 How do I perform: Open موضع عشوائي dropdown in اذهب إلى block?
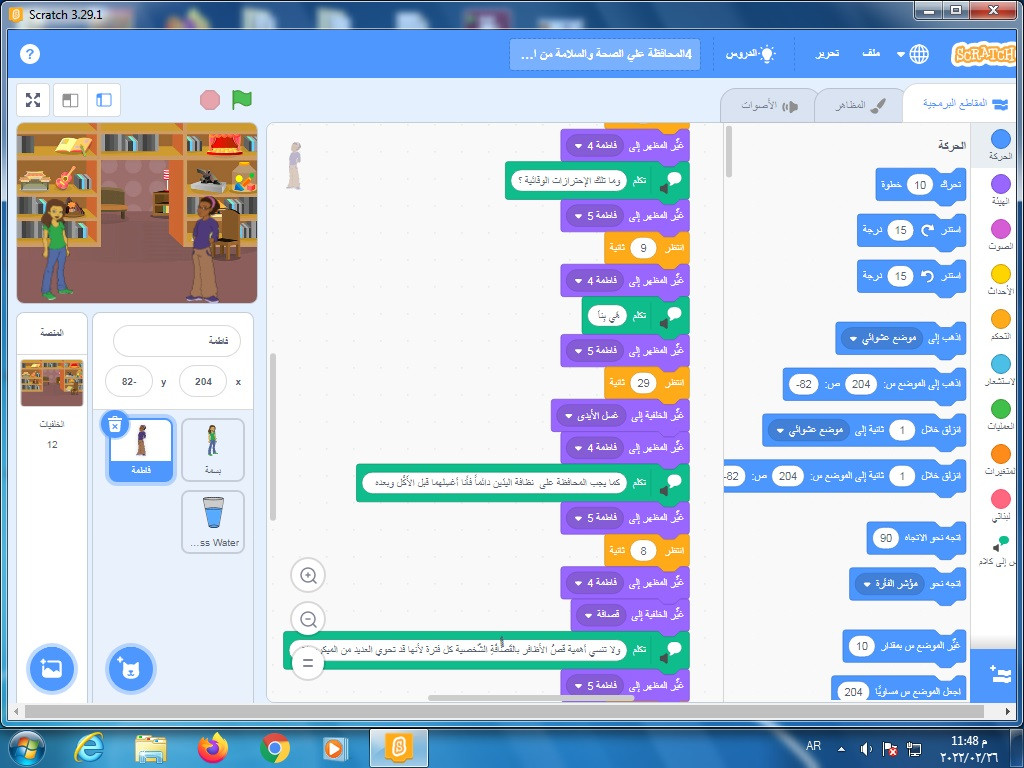click(883, 338)
